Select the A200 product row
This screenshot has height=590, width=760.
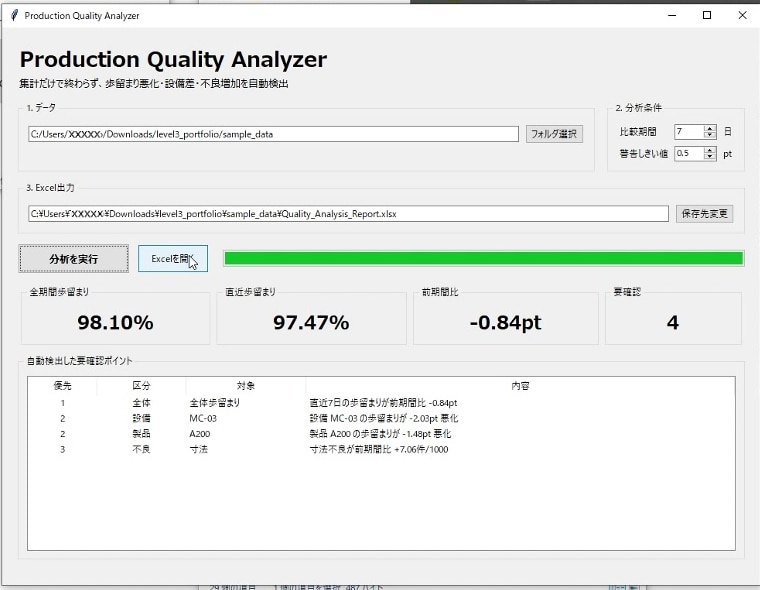[x=381, y=434]
